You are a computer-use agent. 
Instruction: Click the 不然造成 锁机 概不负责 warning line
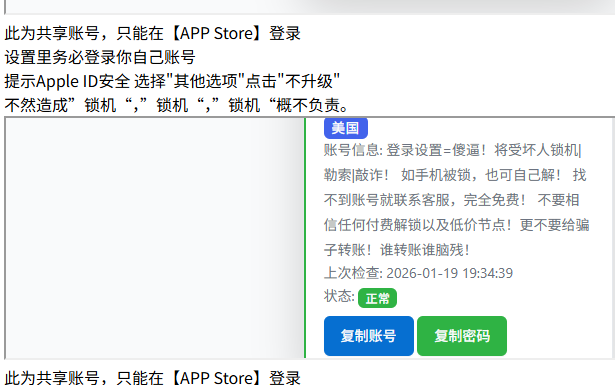[x=176, y=105]
